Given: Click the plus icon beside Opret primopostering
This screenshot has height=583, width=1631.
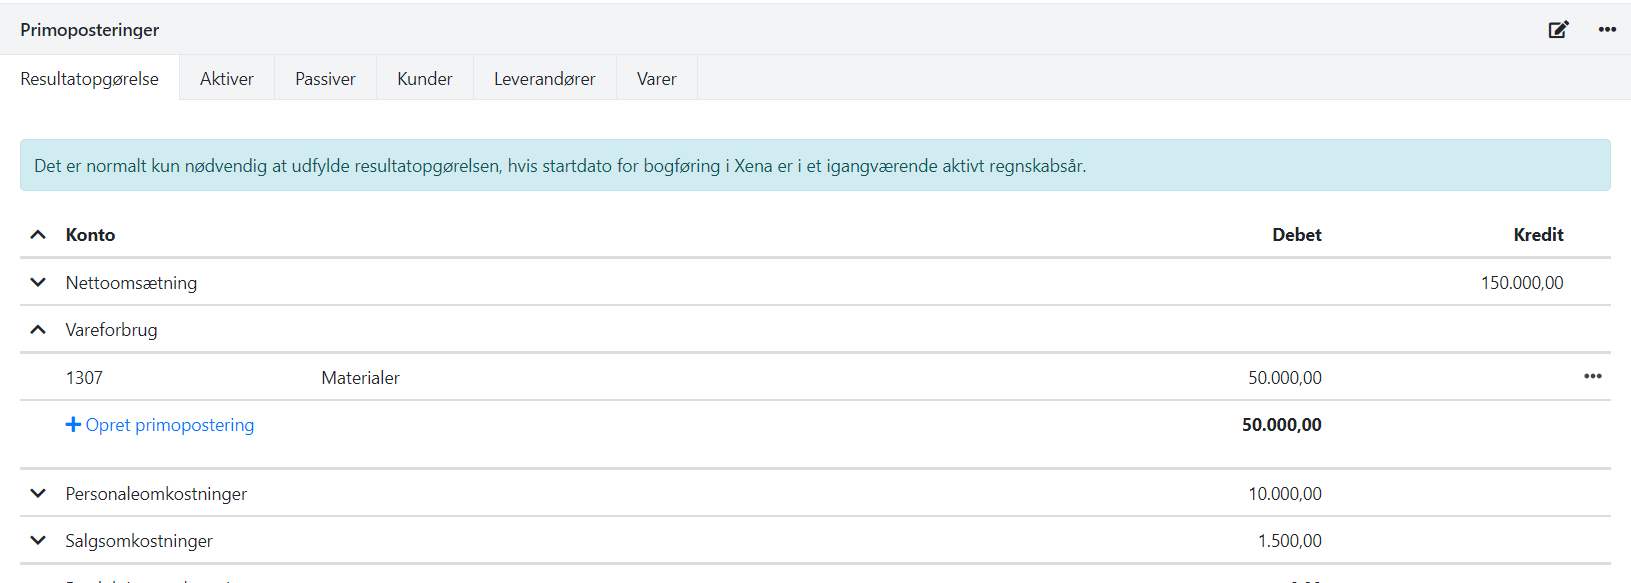Looking at the screenshot, I should coord(73,425).
